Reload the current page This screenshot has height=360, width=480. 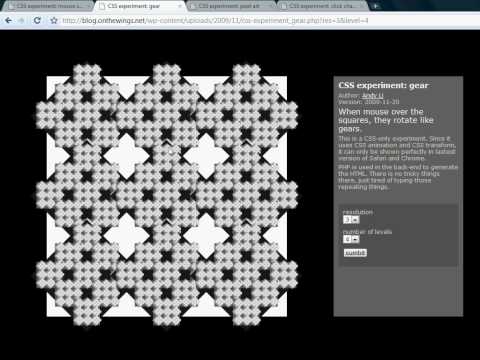(37, 21)
